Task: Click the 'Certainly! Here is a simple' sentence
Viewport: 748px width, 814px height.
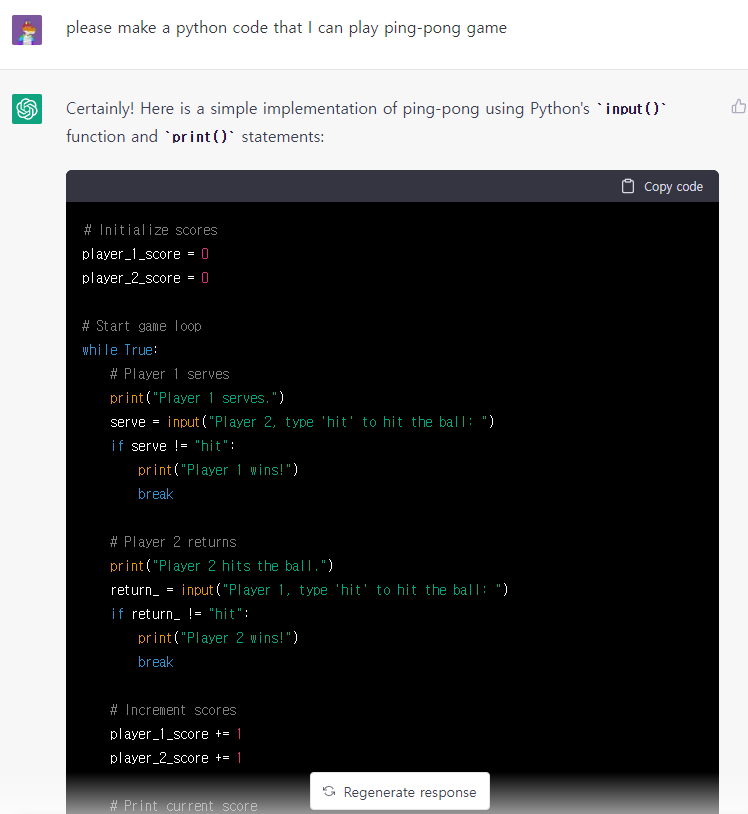Action: tap(366, 123)
